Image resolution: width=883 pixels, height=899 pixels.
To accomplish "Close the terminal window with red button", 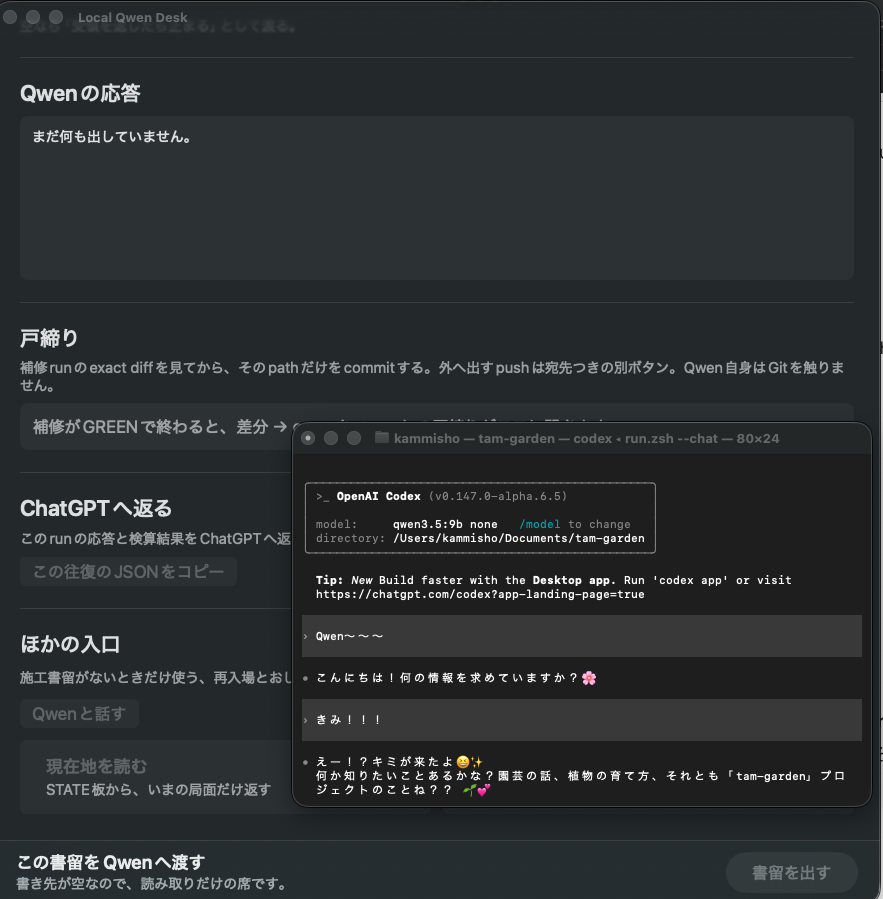I will (x=308, y=438).
